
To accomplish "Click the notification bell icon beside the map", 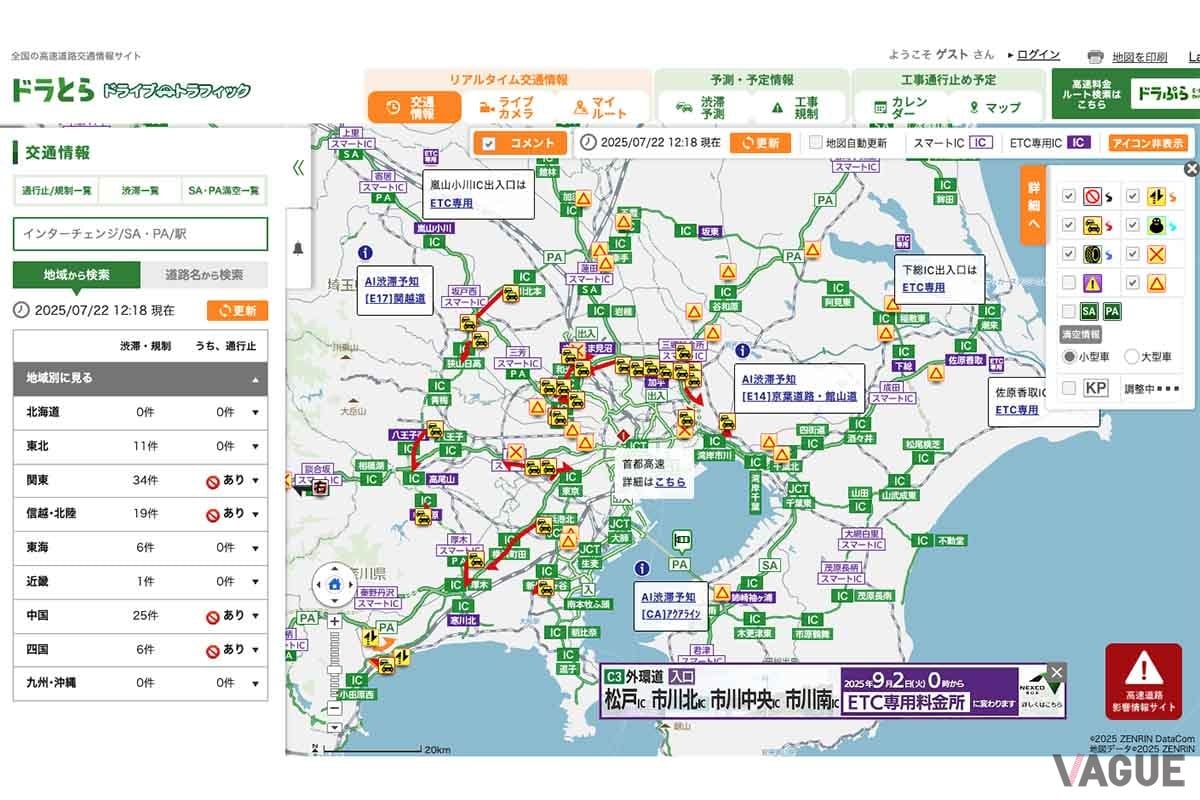I will pos(298,249).
